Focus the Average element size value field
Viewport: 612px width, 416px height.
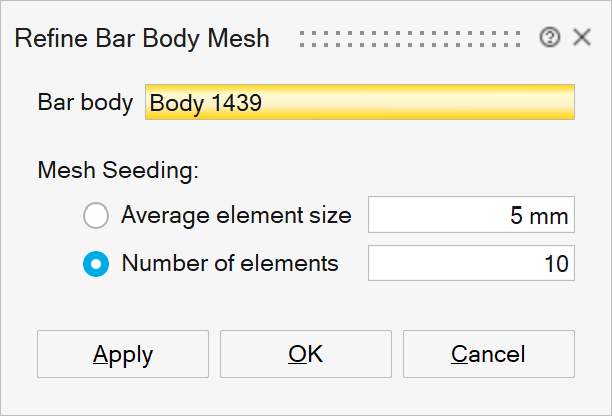(471, 215)
